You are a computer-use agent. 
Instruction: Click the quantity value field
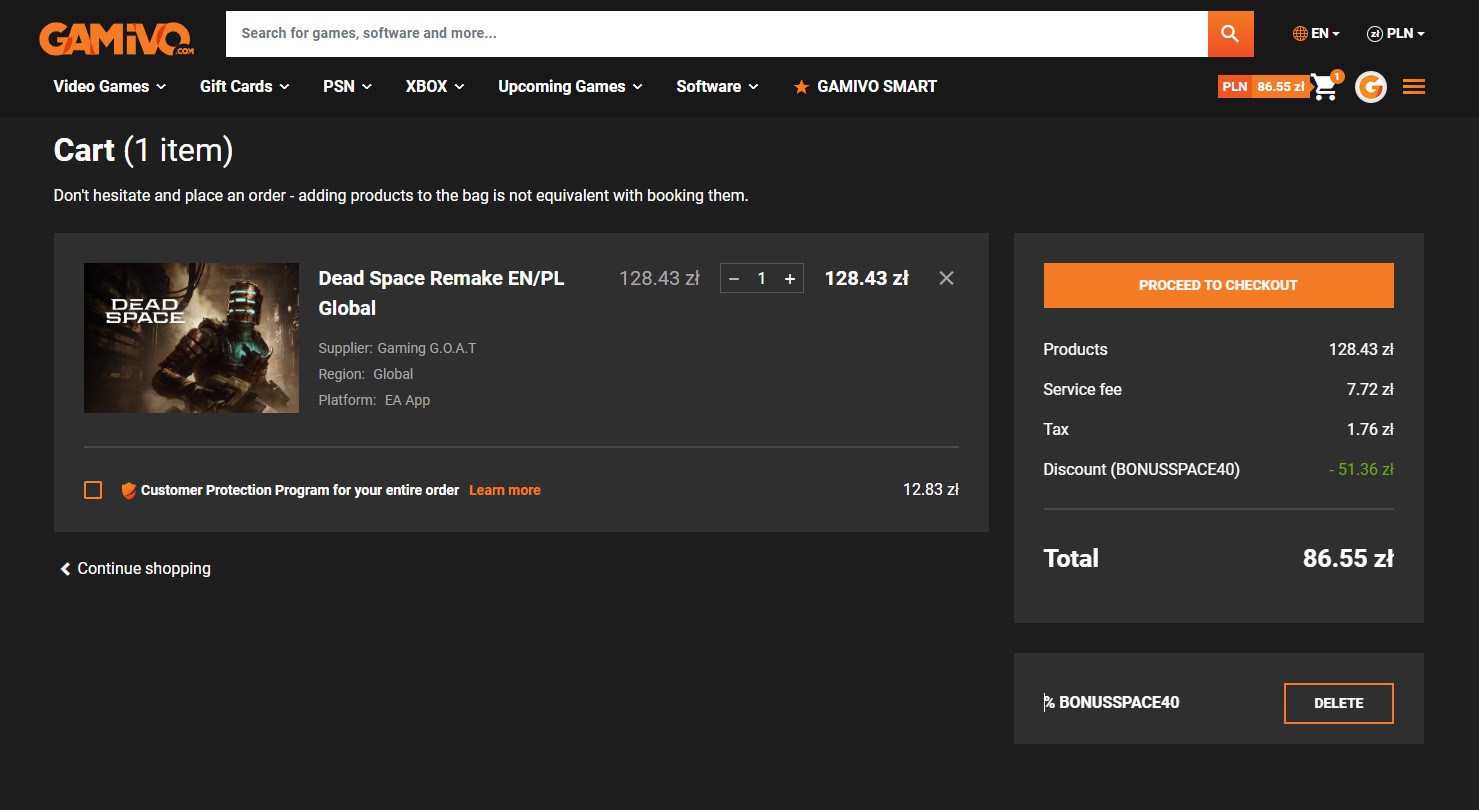click(x=762, y=279)
